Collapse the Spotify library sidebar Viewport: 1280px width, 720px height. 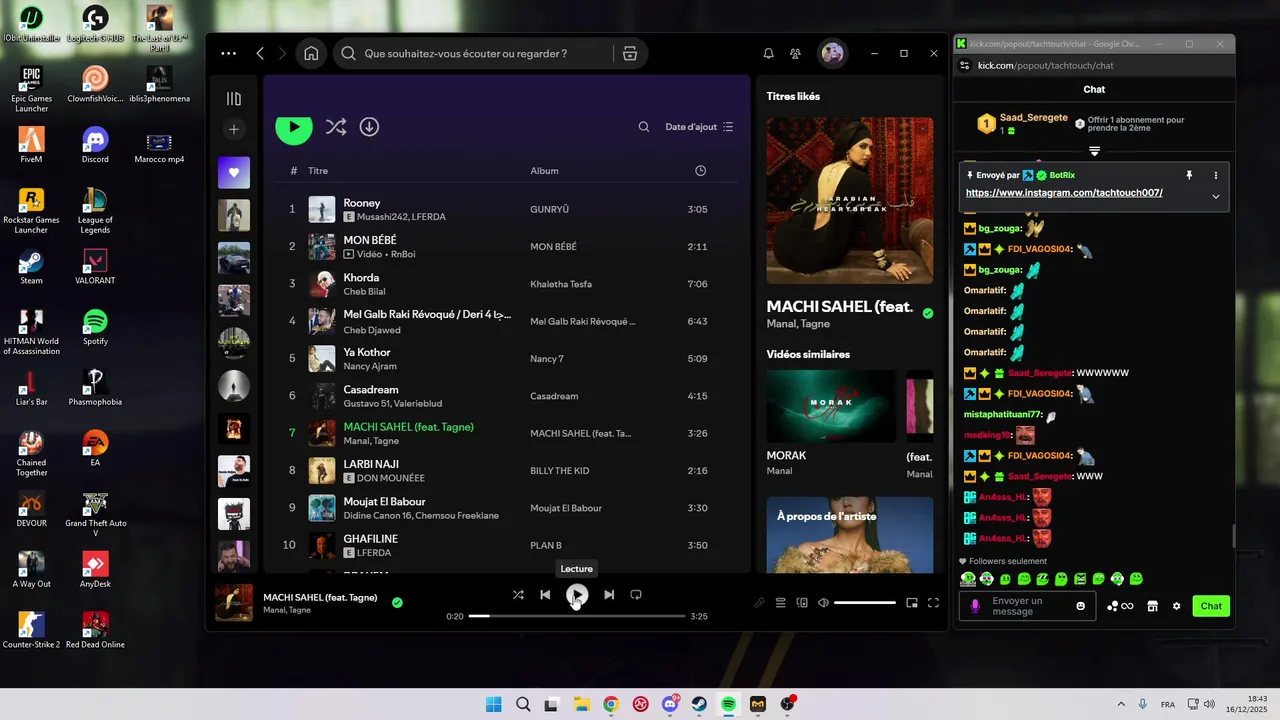[x=234, y=98]
